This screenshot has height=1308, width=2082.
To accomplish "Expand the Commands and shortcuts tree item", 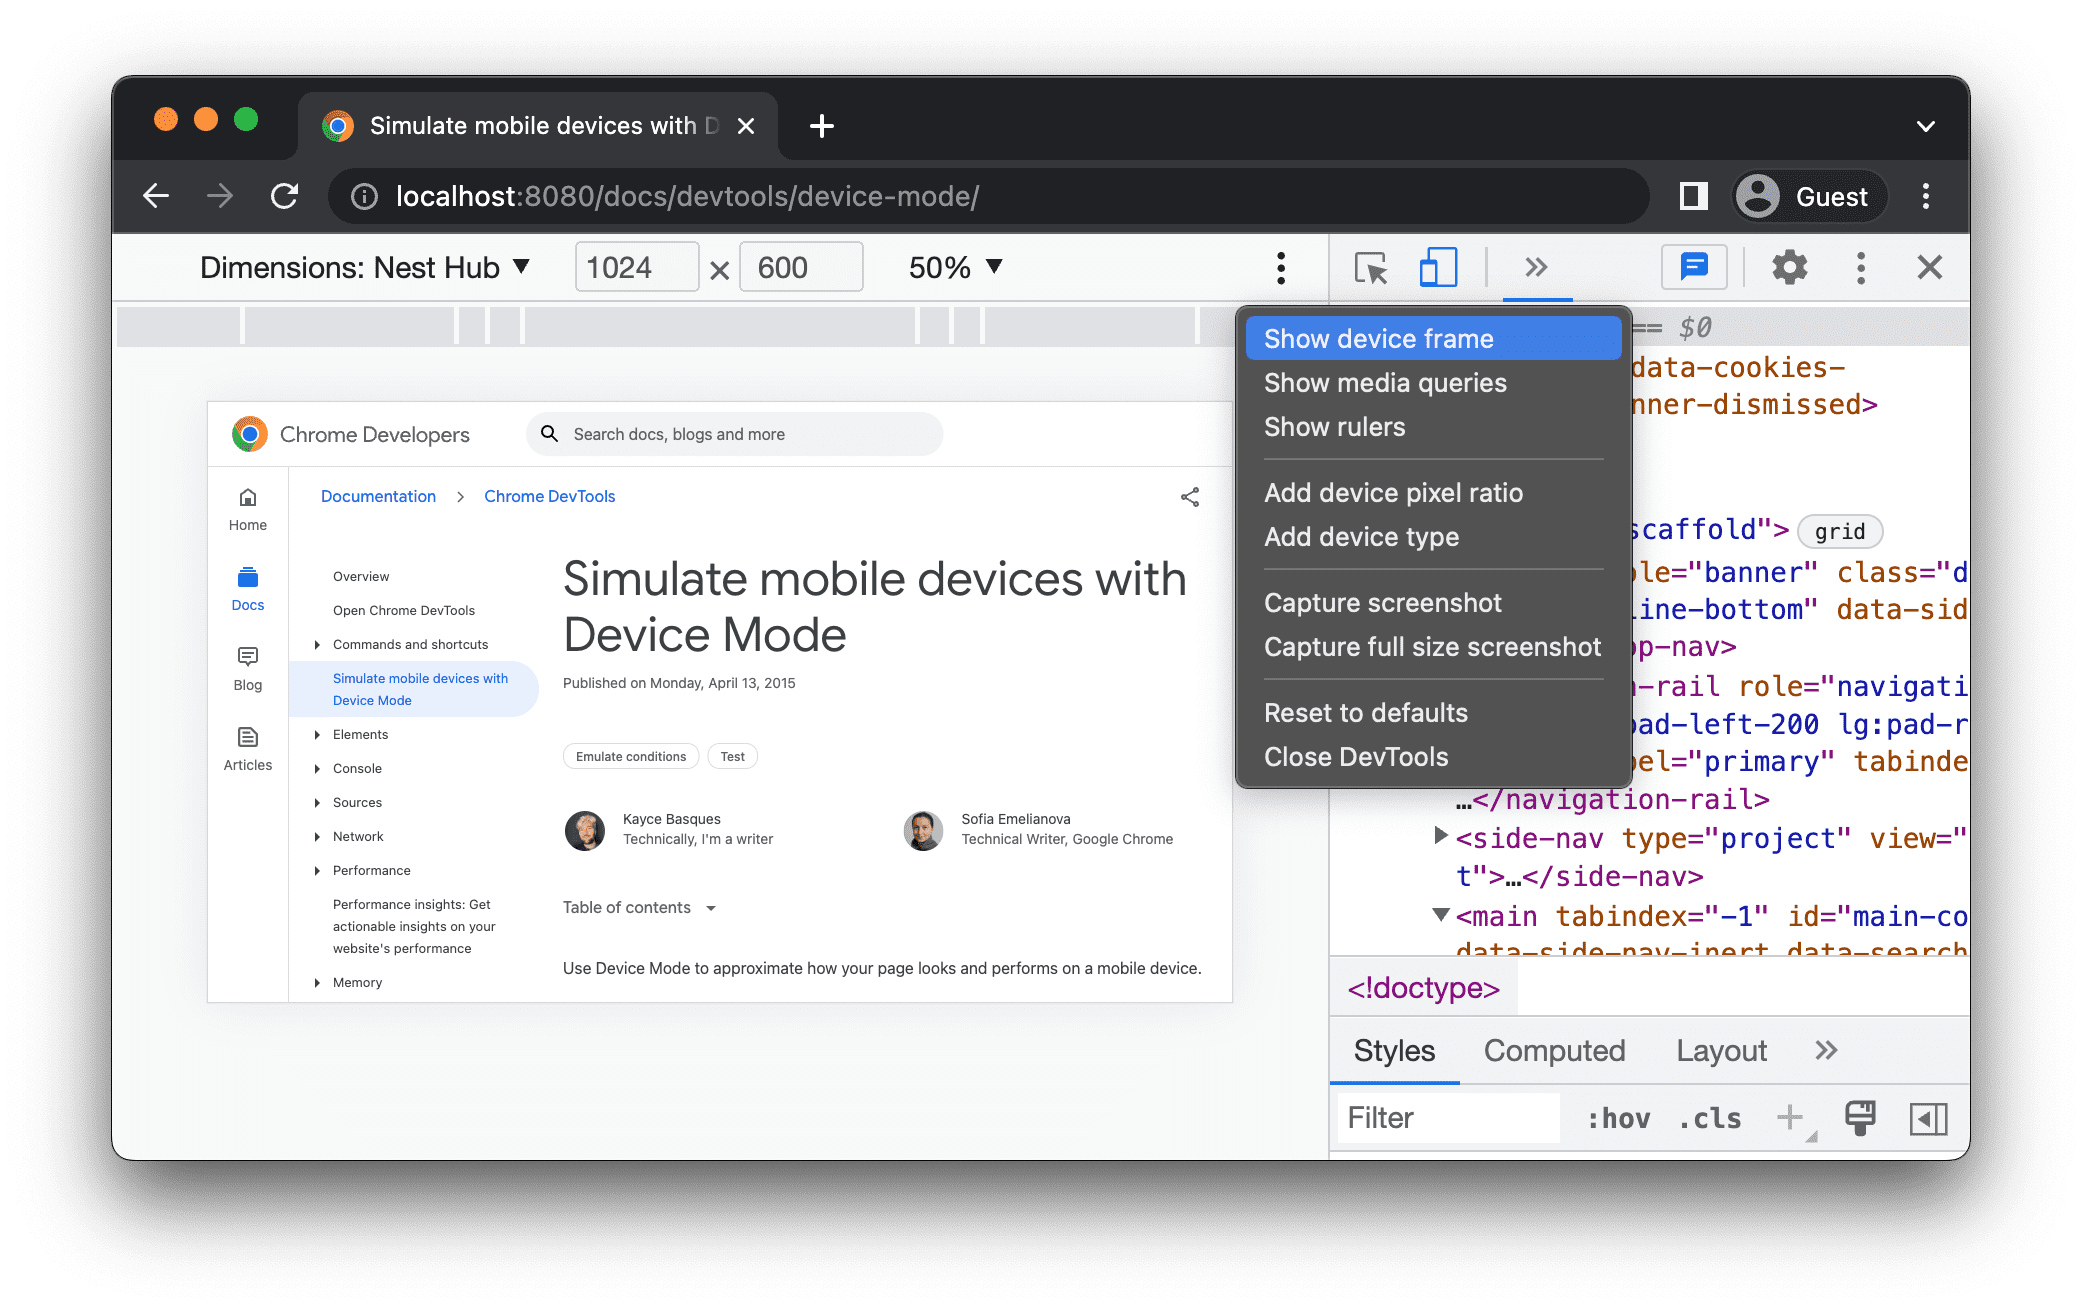I will pos(318,643).
